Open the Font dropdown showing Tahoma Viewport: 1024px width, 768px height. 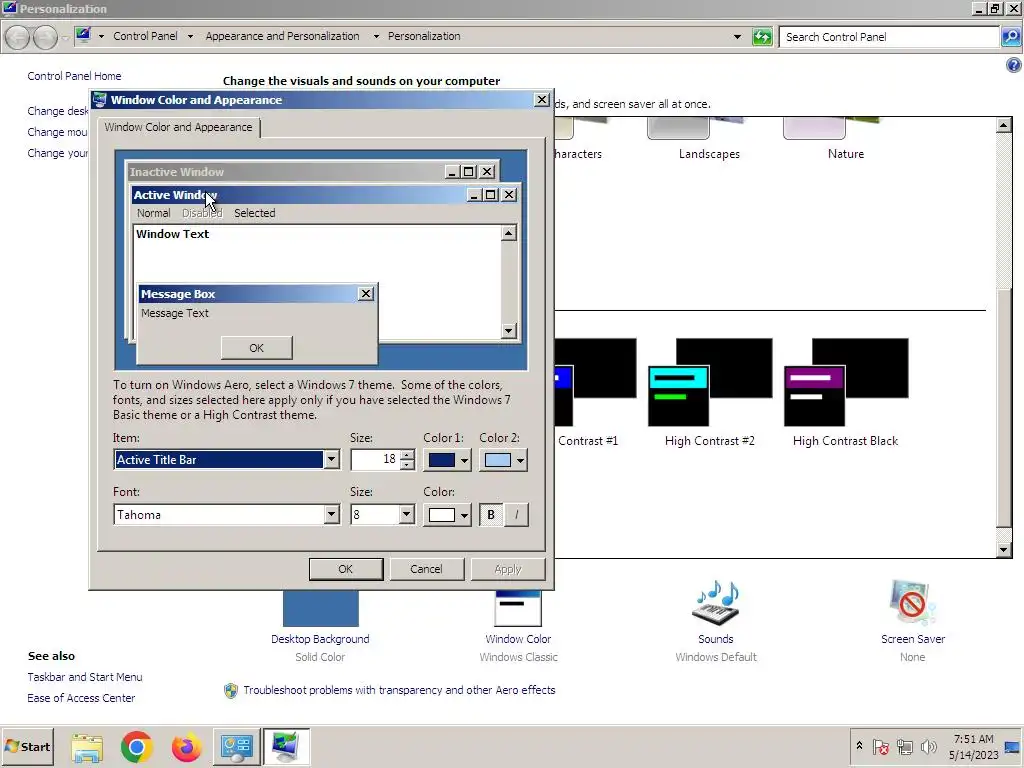(x=331, y=515)
